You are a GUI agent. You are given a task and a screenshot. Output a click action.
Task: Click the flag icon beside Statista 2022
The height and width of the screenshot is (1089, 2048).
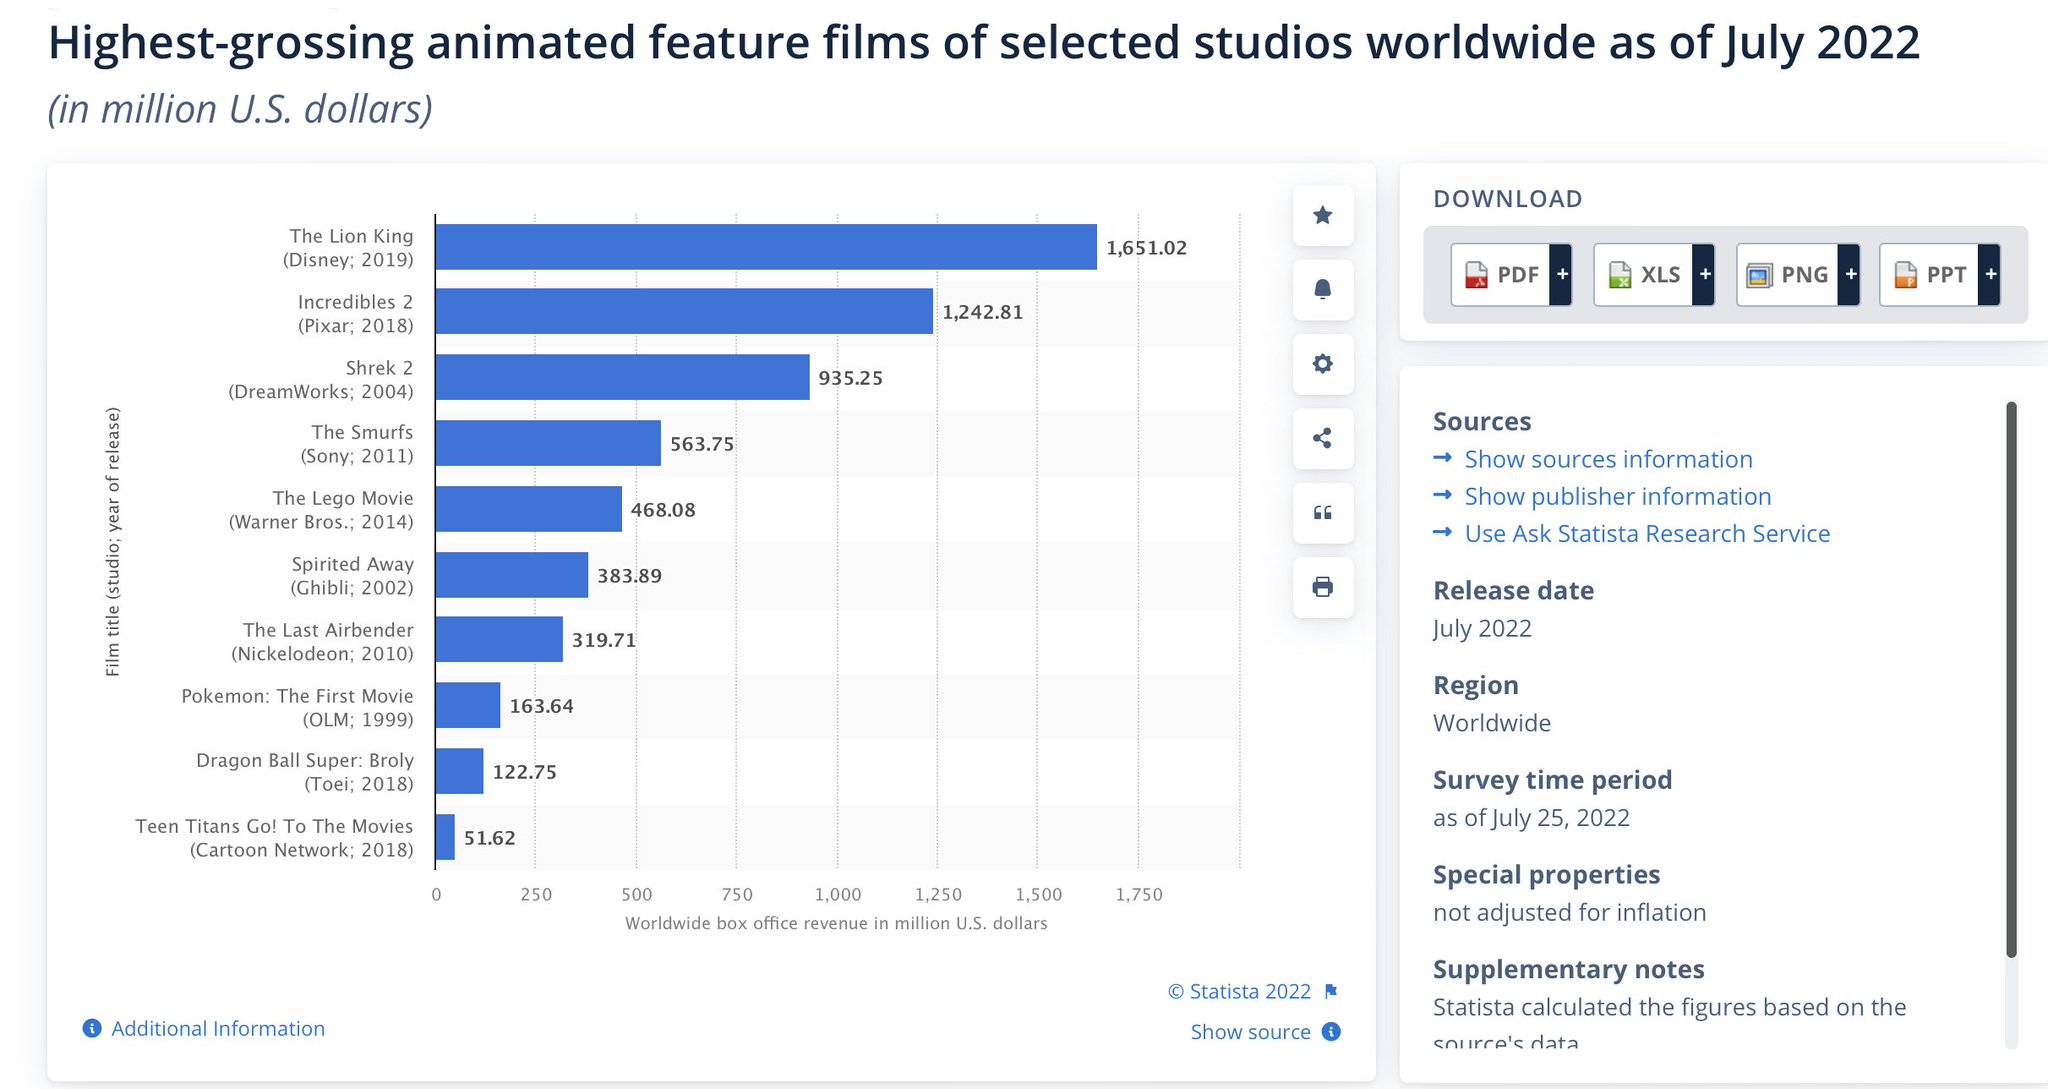point(1331,991)
